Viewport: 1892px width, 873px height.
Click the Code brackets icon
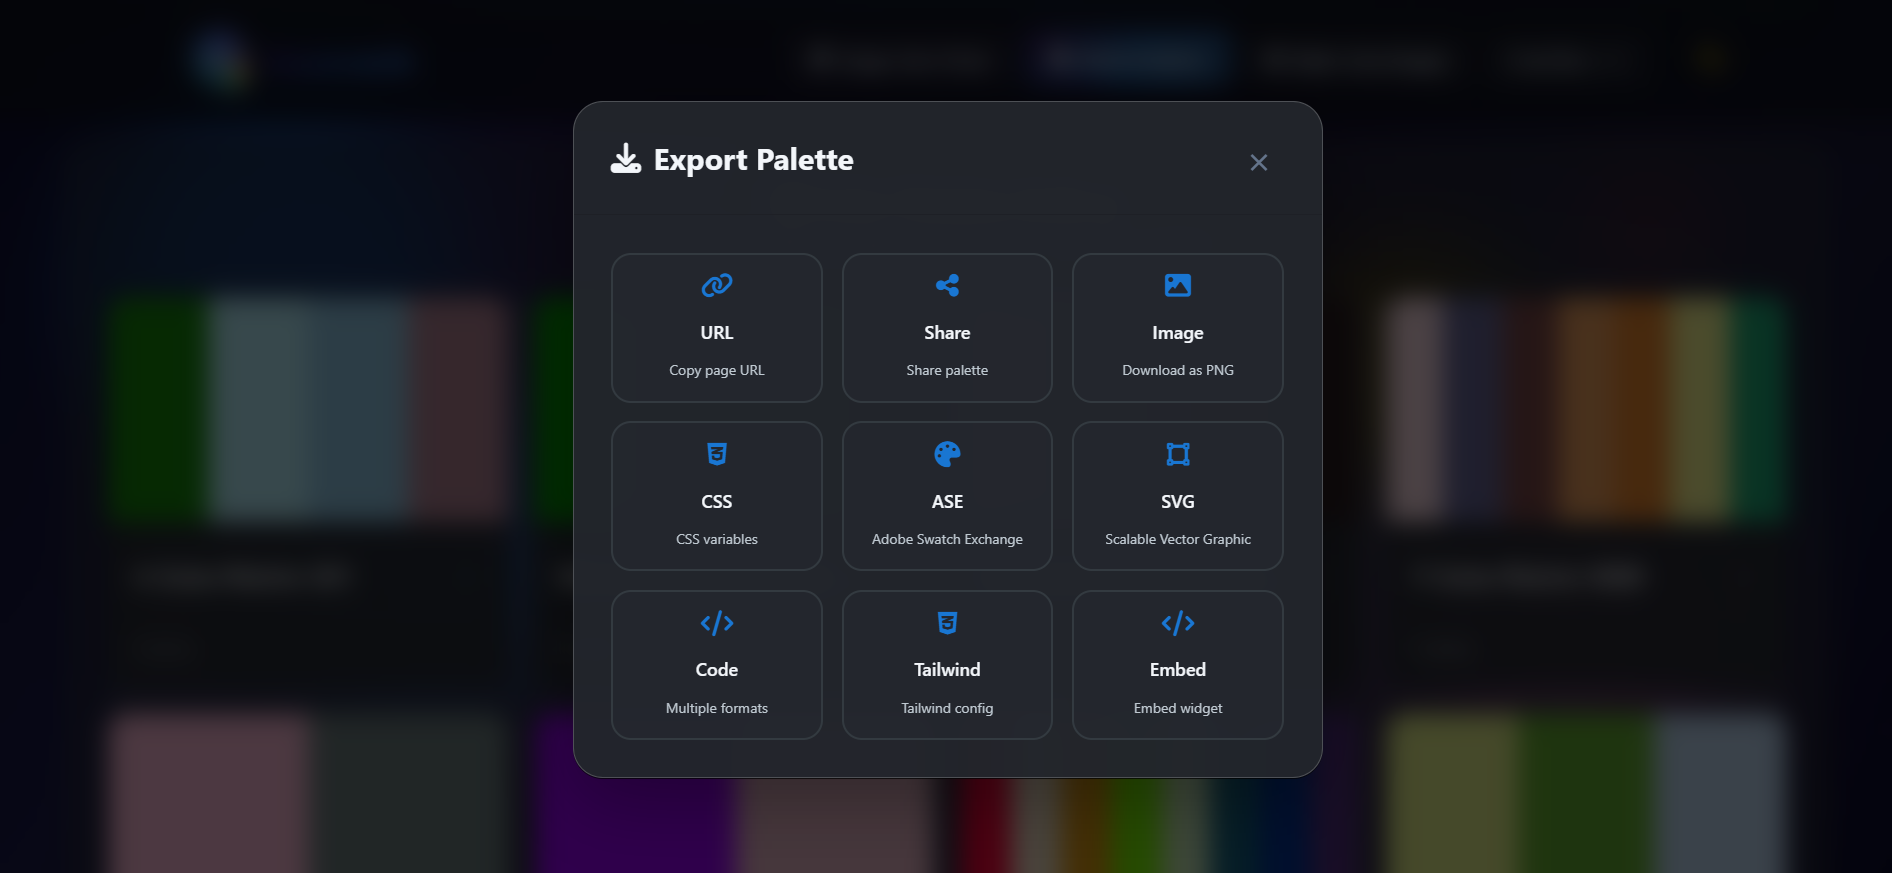click(717, 623)
